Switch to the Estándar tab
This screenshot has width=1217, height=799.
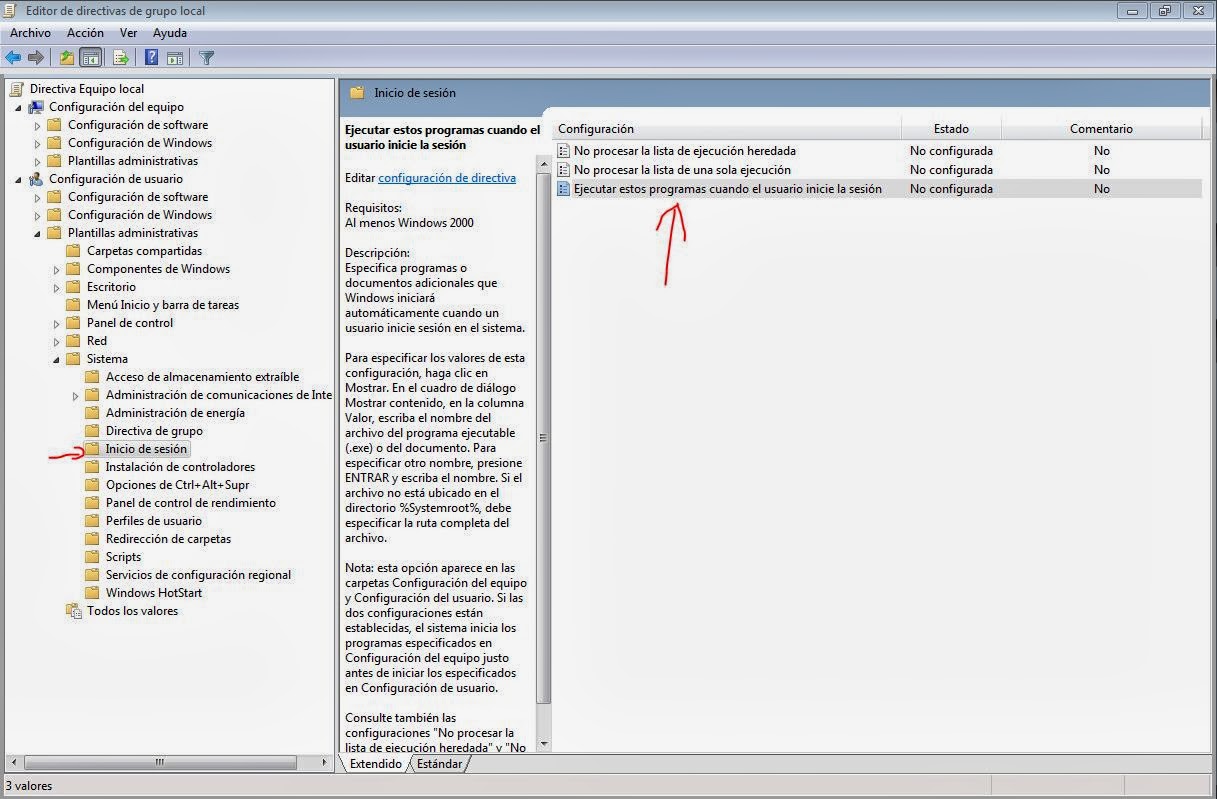[x=439, y=764]
